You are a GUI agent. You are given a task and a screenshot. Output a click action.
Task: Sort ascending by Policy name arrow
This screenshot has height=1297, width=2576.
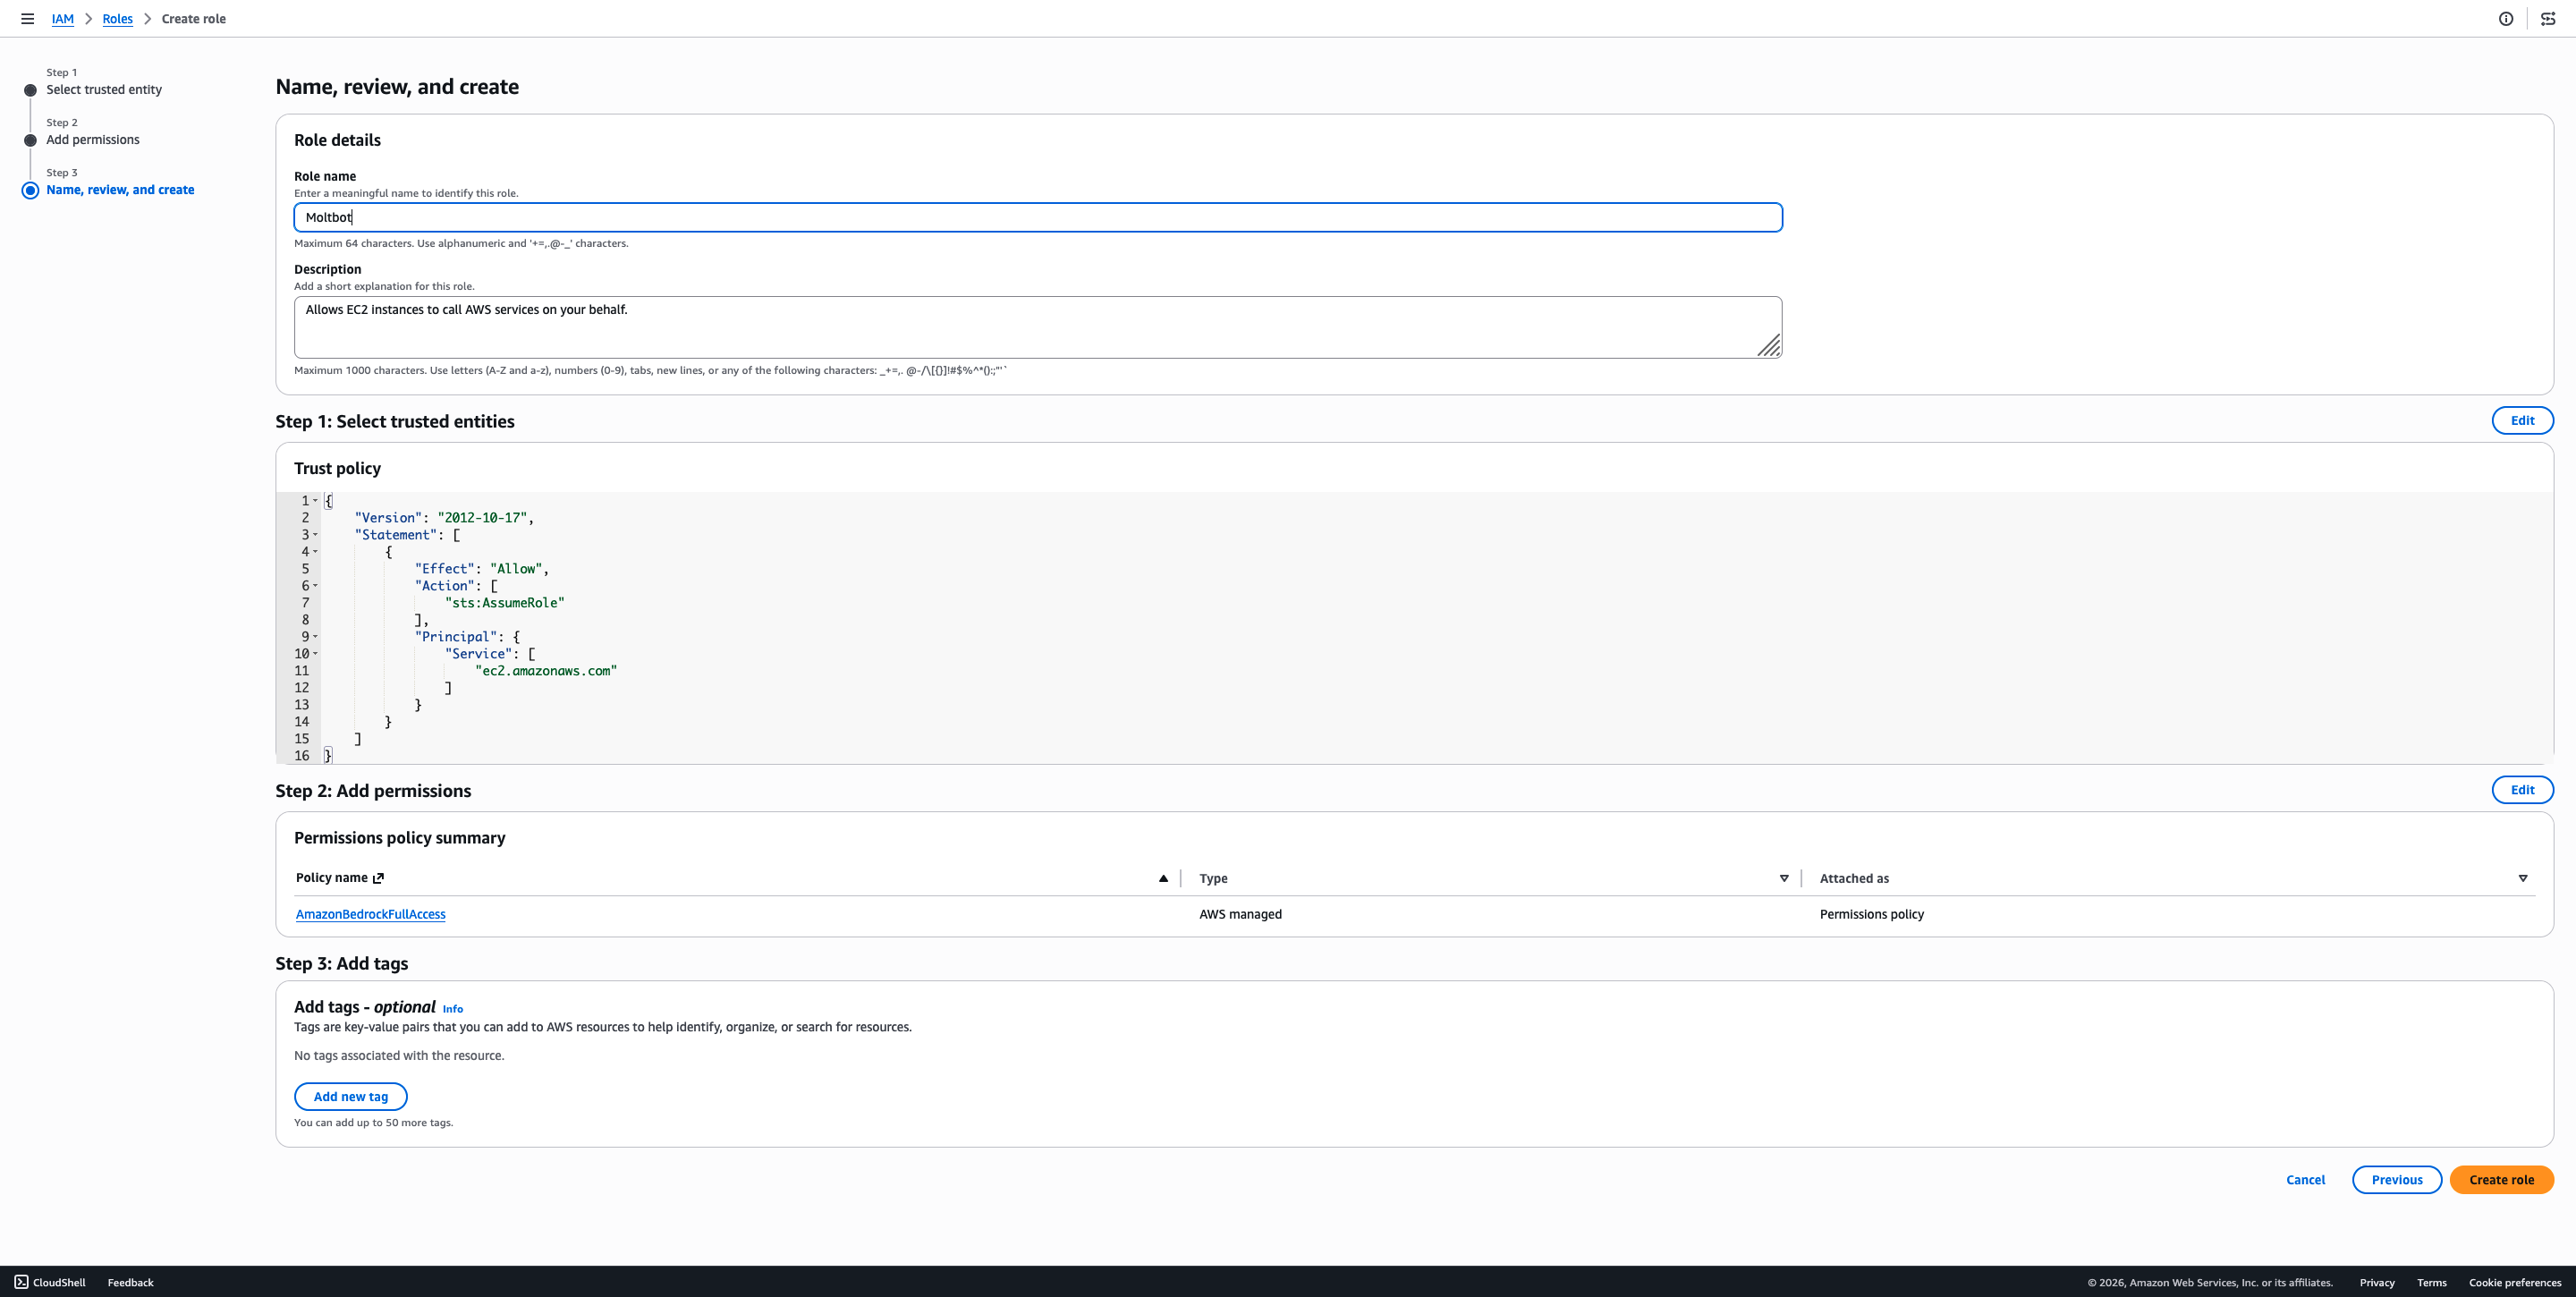[x=1163, y=878]
